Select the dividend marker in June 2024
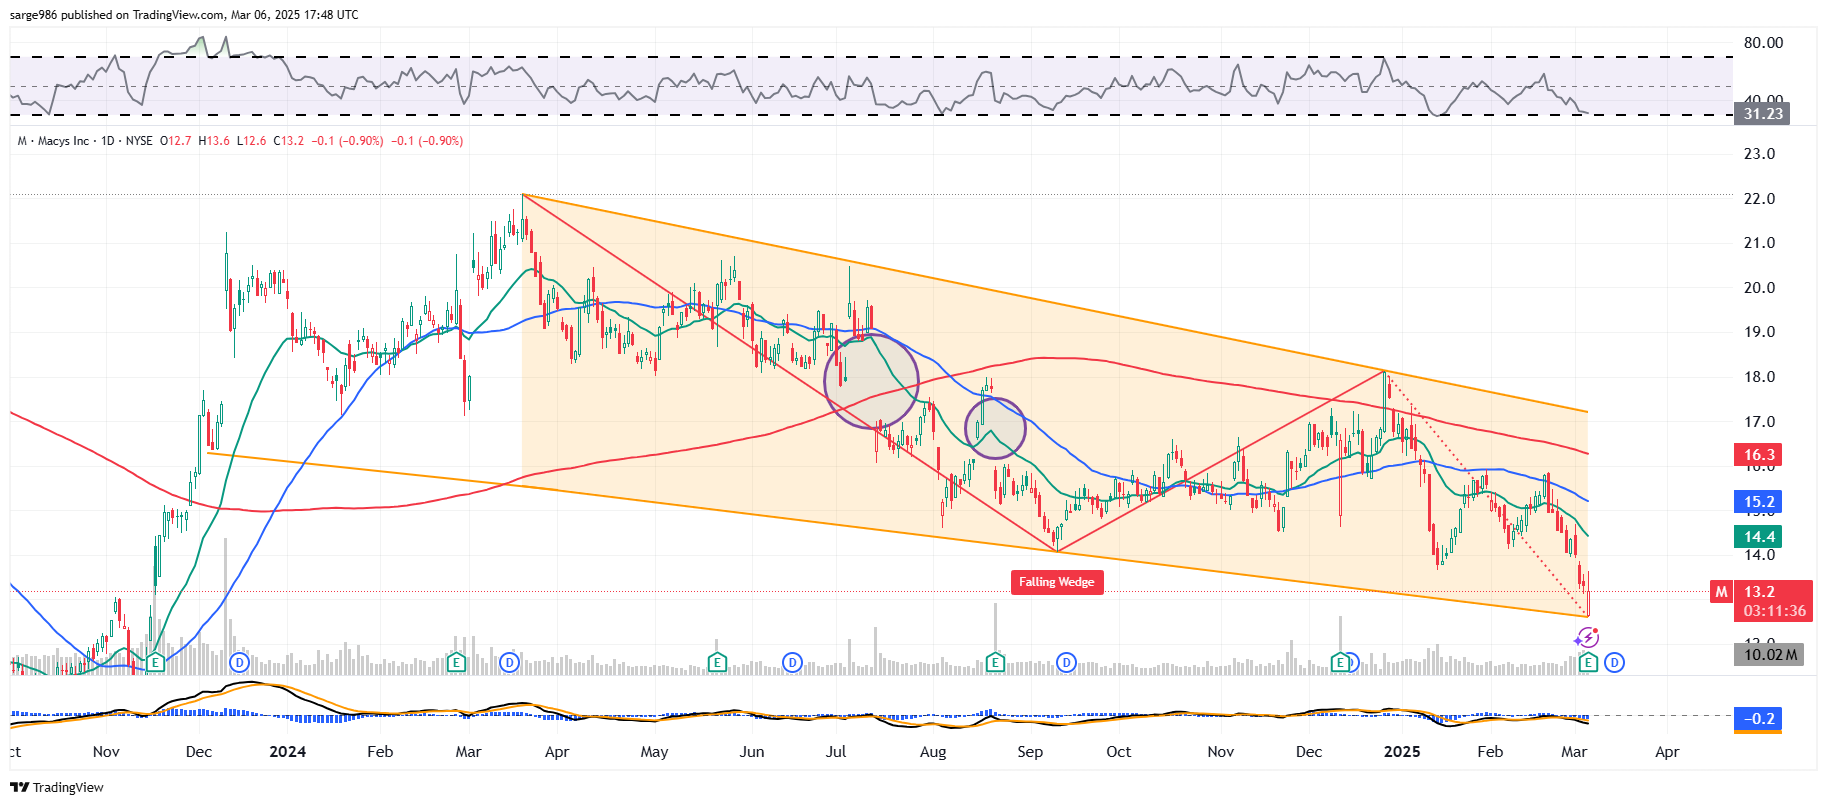1827x805 pixels. pos(792,662)
